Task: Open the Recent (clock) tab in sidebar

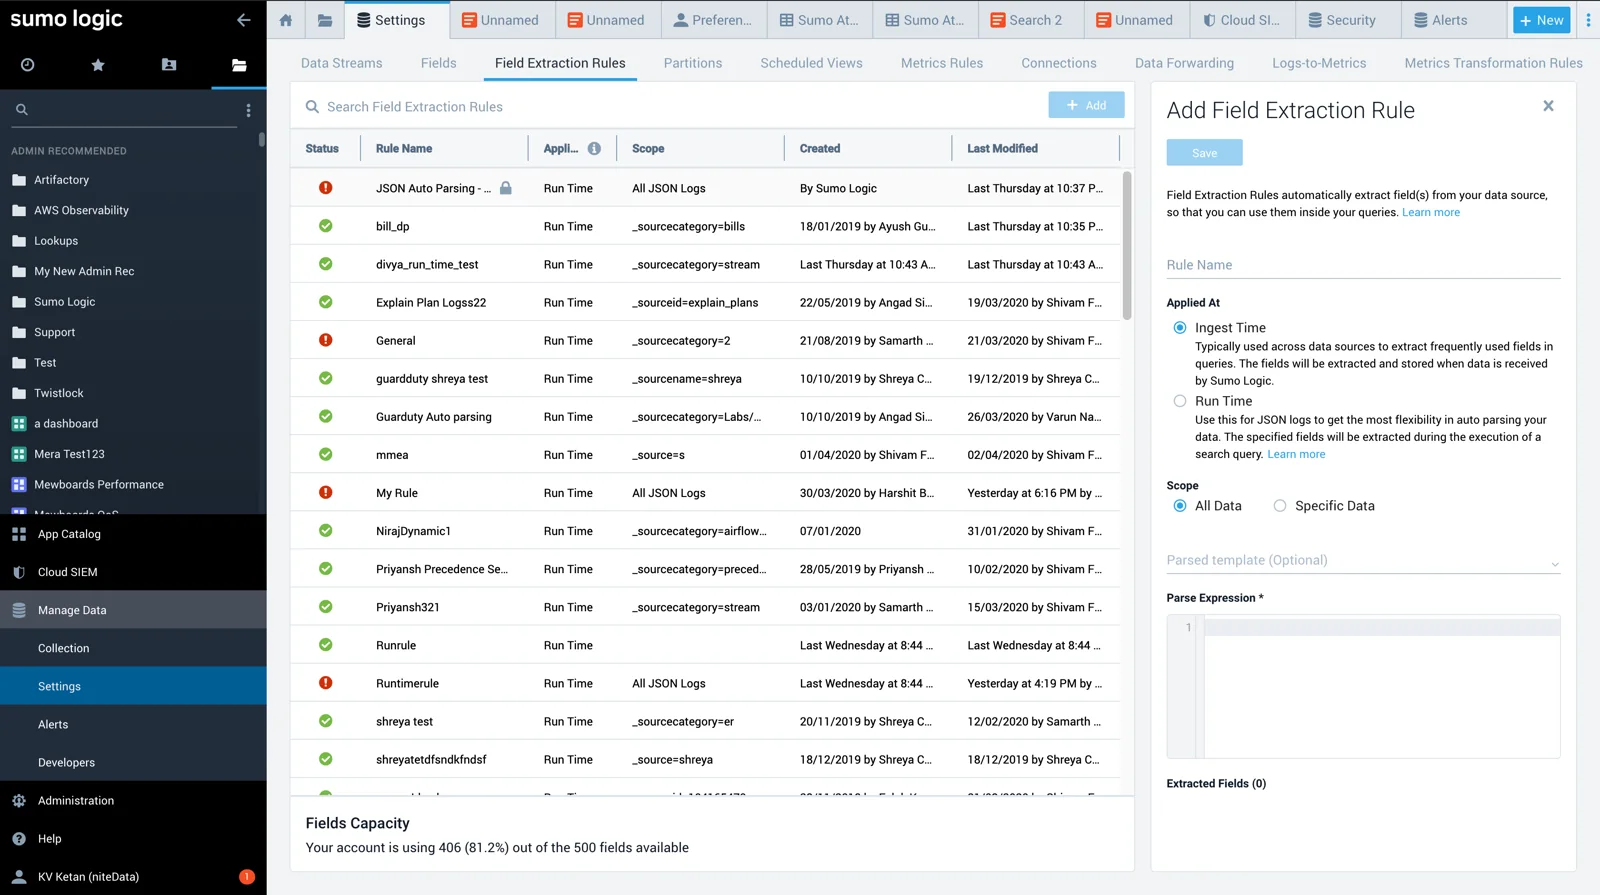Action: (28, 65)
